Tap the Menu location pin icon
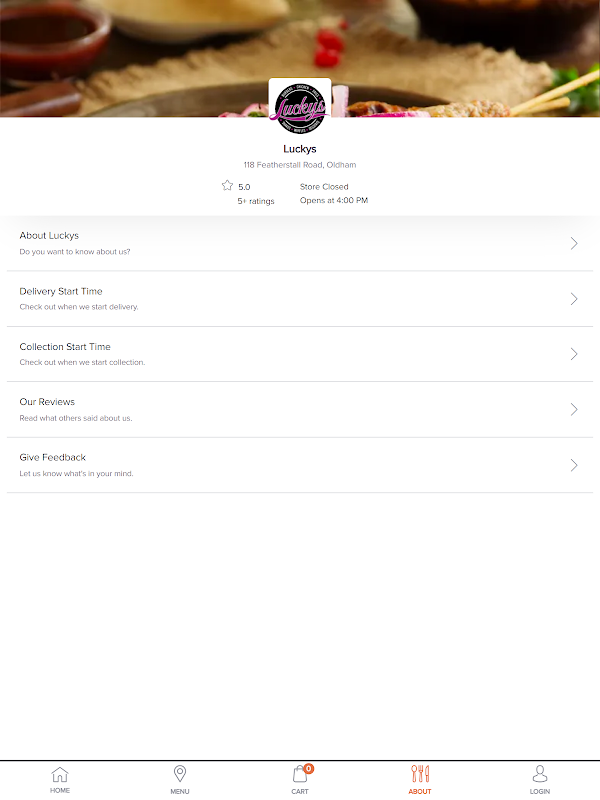This screenshot has height=800, width=600. [180, 774]
